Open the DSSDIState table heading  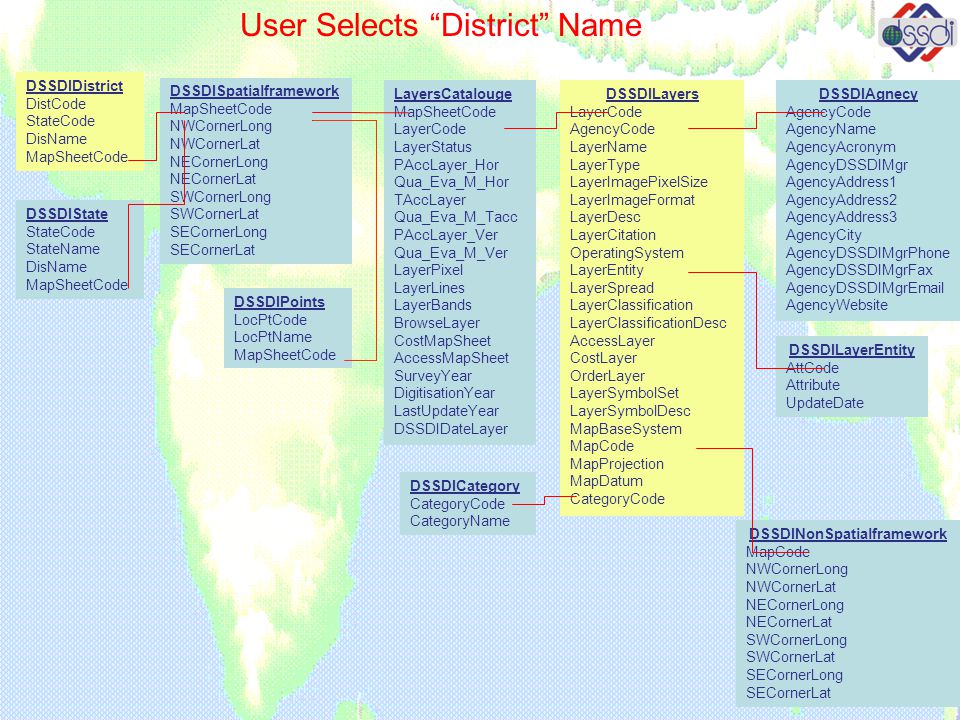tap(67, 214)
